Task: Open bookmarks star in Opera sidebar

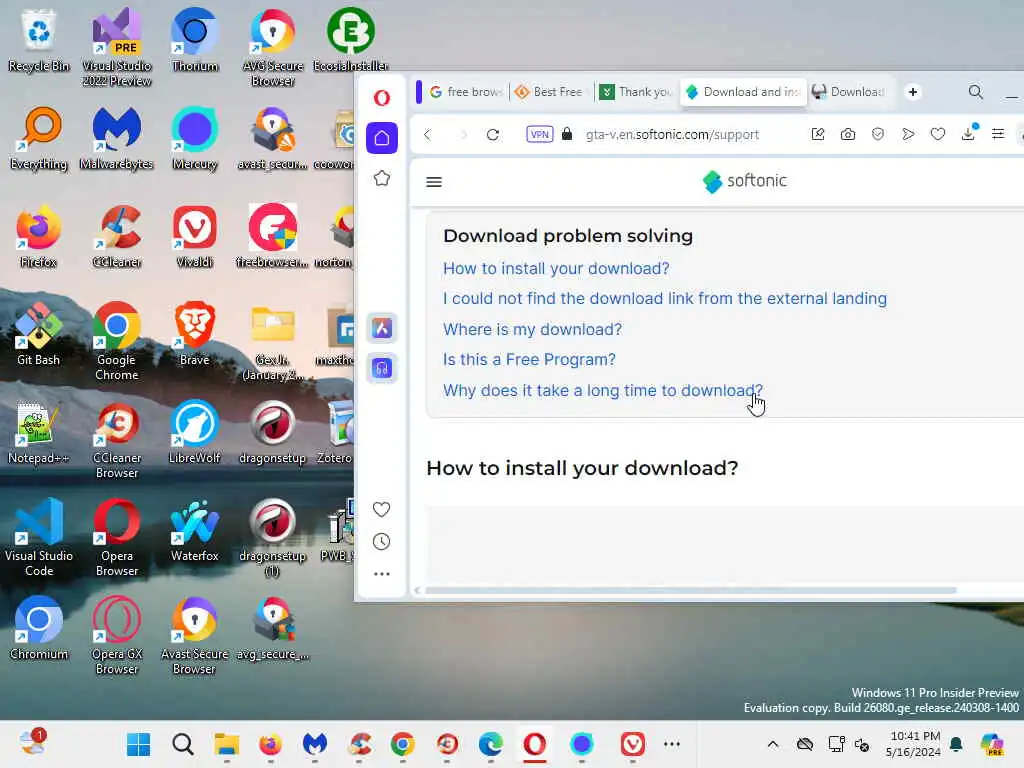Action: [382, 178]
